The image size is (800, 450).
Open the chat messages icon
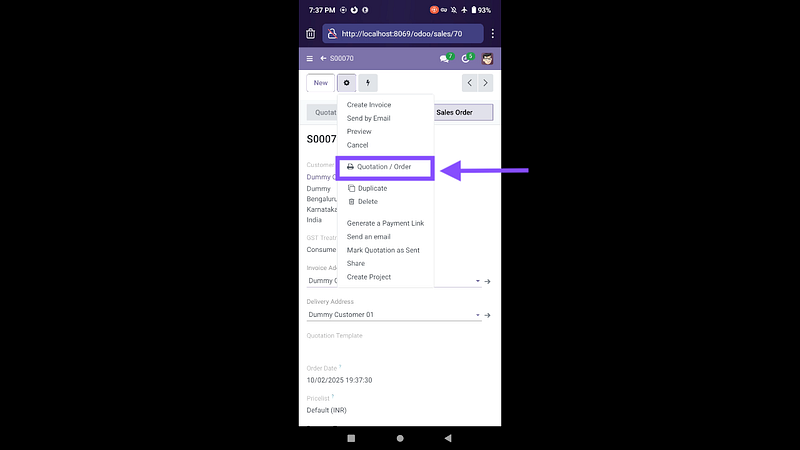tap(445, 59)
